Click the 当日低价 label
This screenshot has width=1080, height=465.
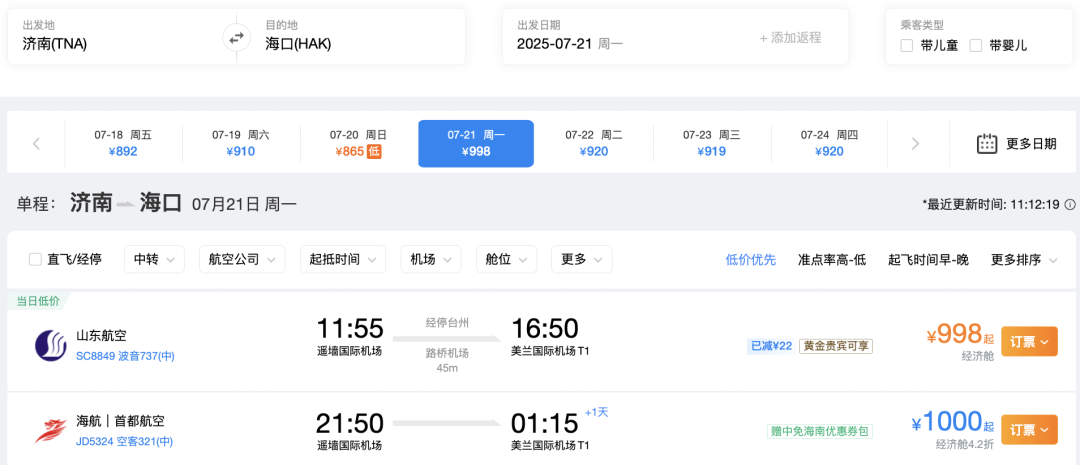click(x=37, y=301)
